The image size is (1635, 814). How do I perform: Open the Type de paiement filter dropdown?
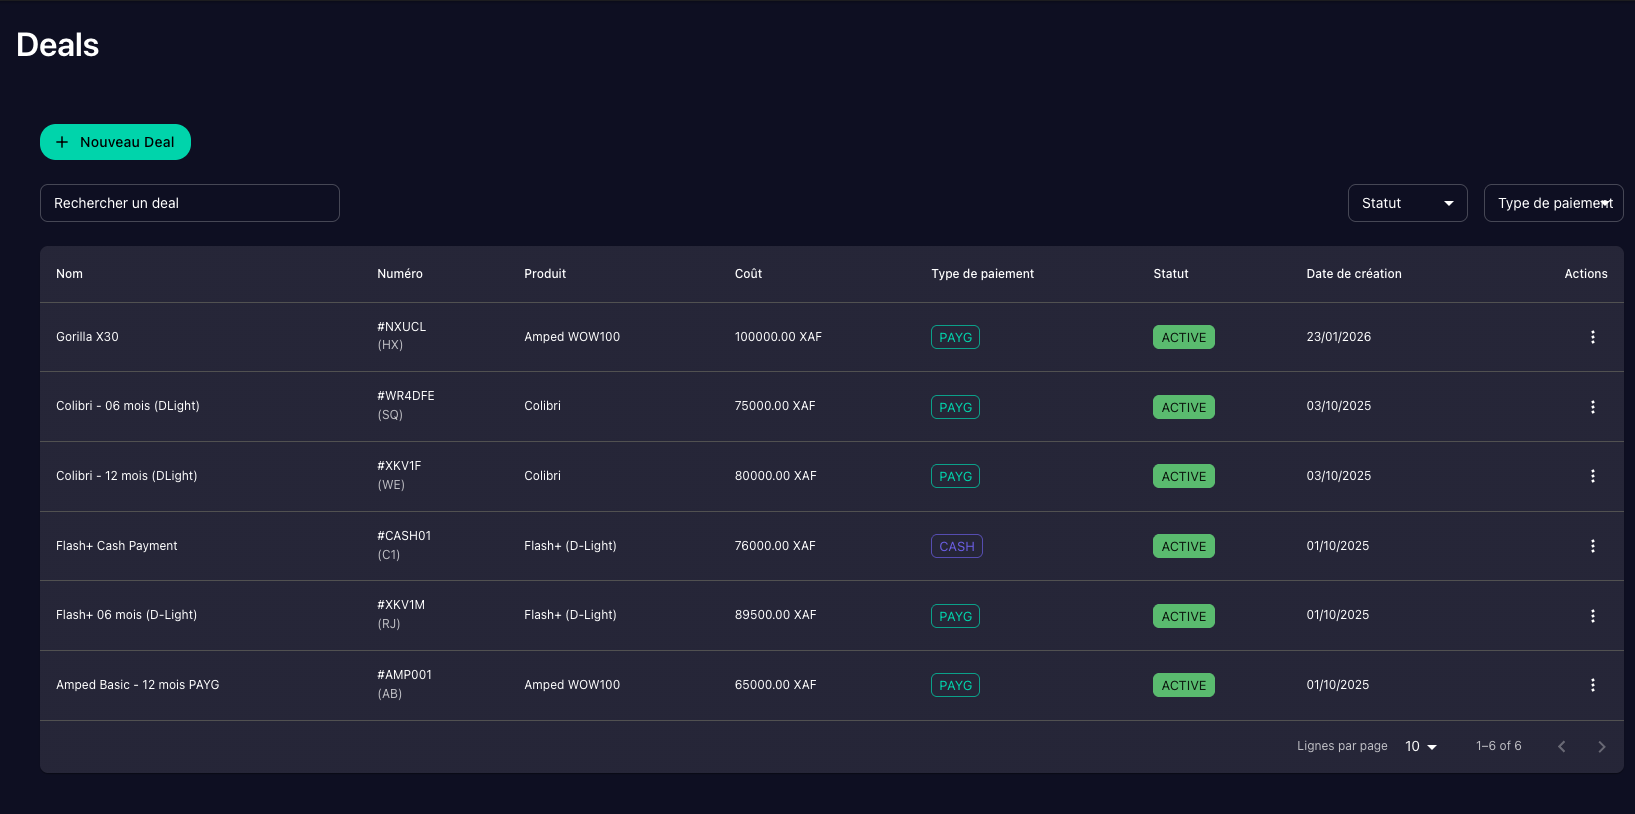pyautogui.click(x=1552, y=203)
